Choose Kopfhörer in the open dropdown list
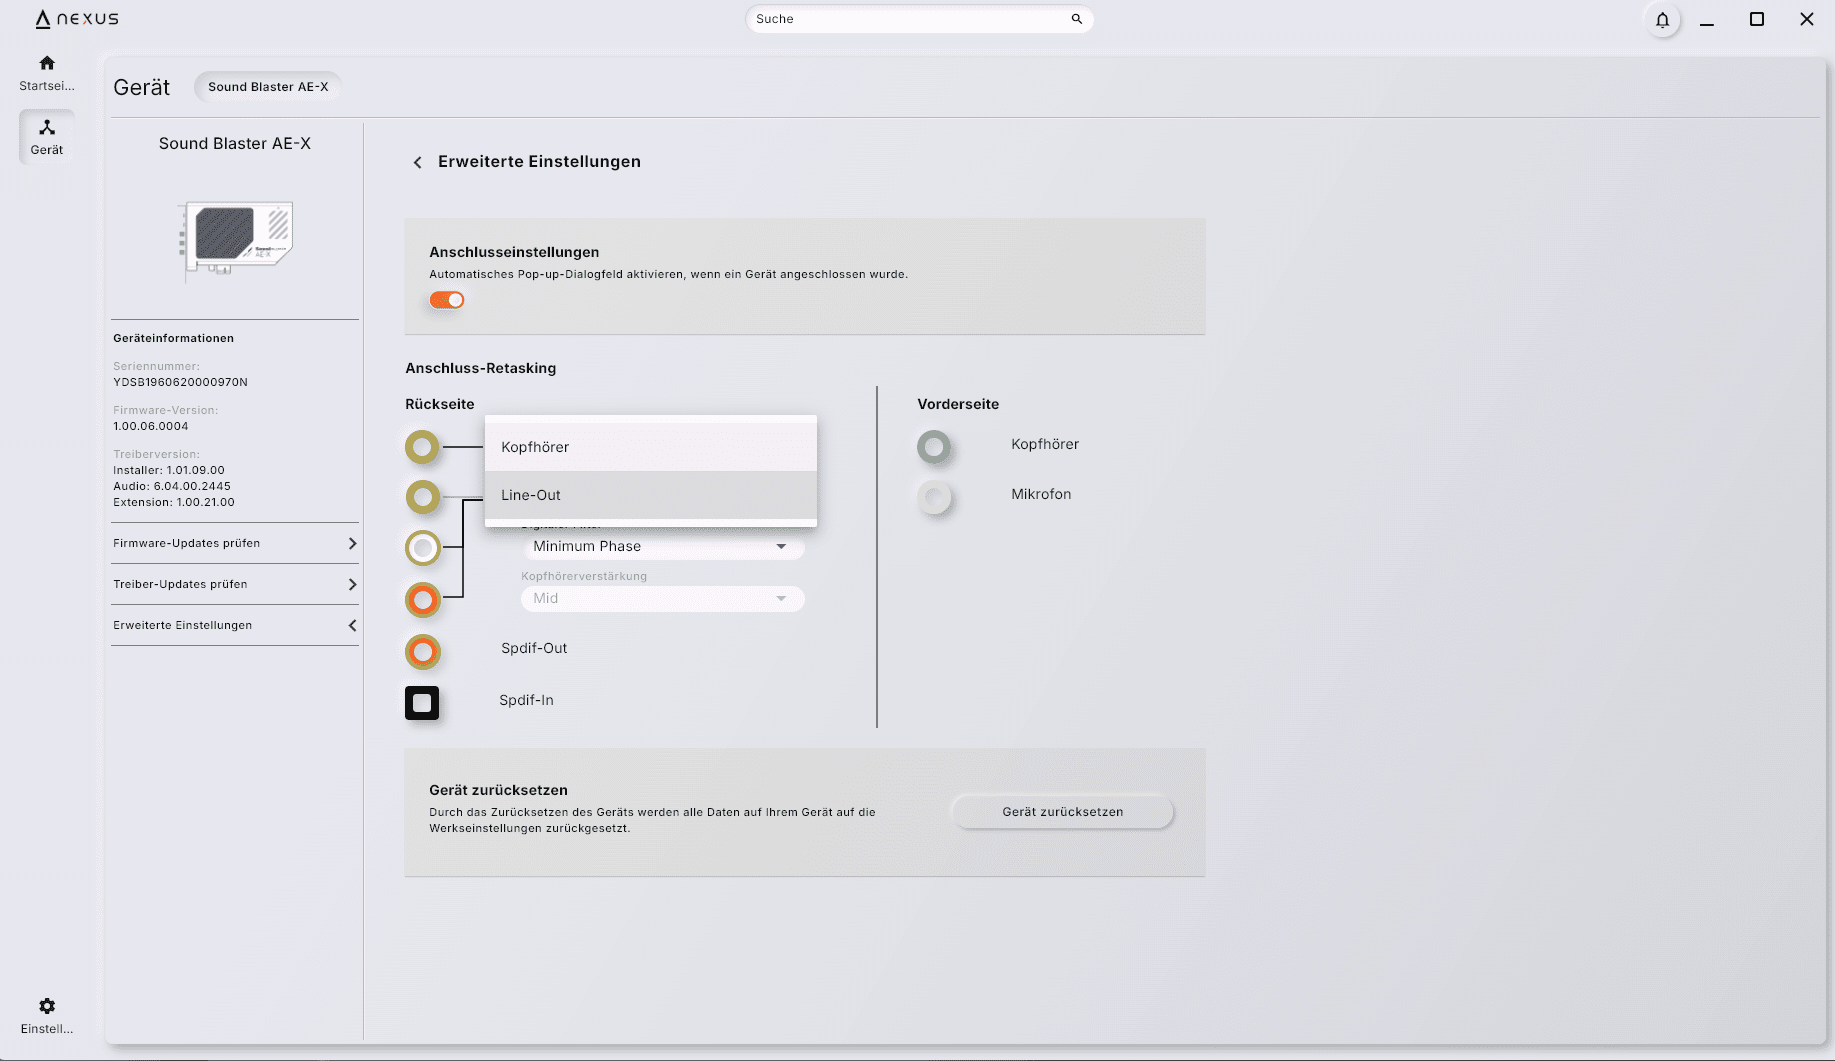 pos(651,447)
